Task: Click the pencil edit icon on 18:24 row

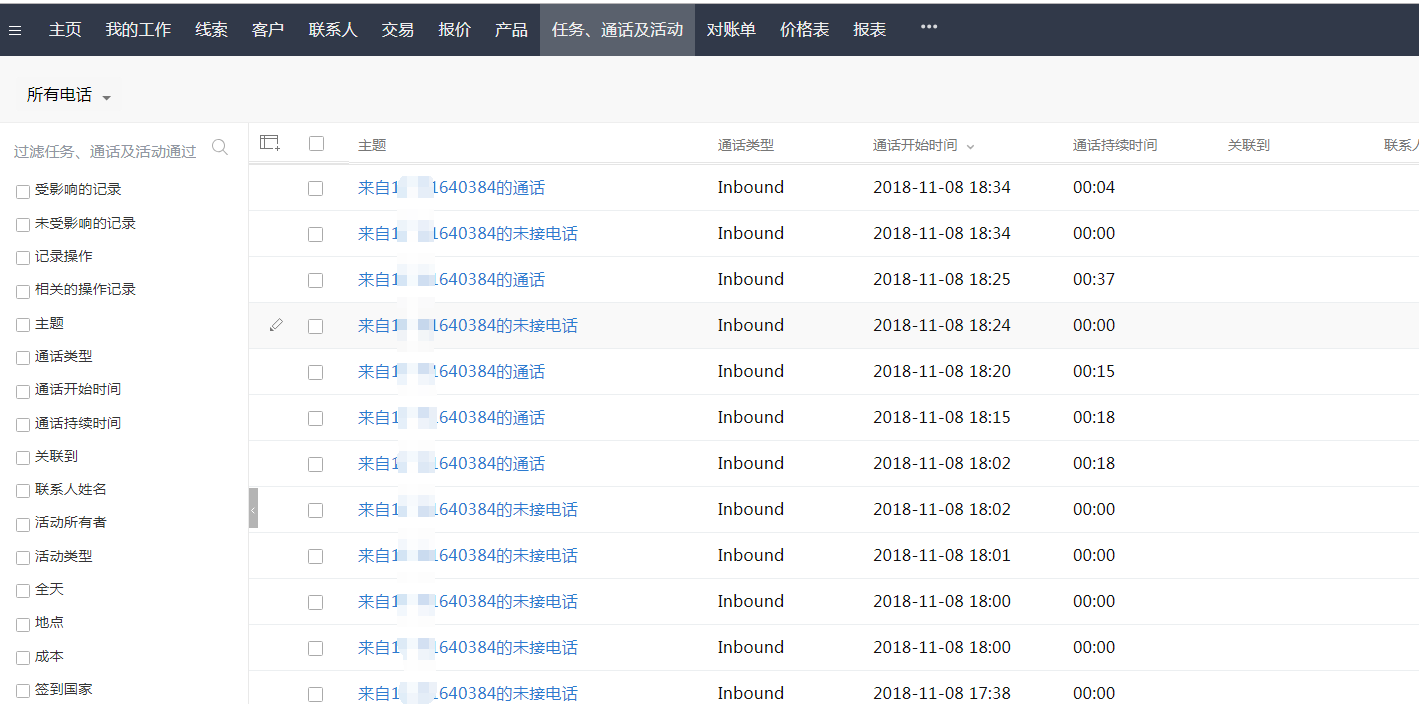Action: (276, 325)
